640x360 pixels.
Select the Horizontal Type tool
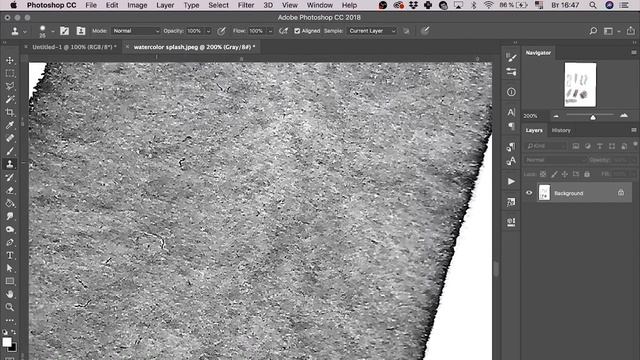(x=10, y=256)
